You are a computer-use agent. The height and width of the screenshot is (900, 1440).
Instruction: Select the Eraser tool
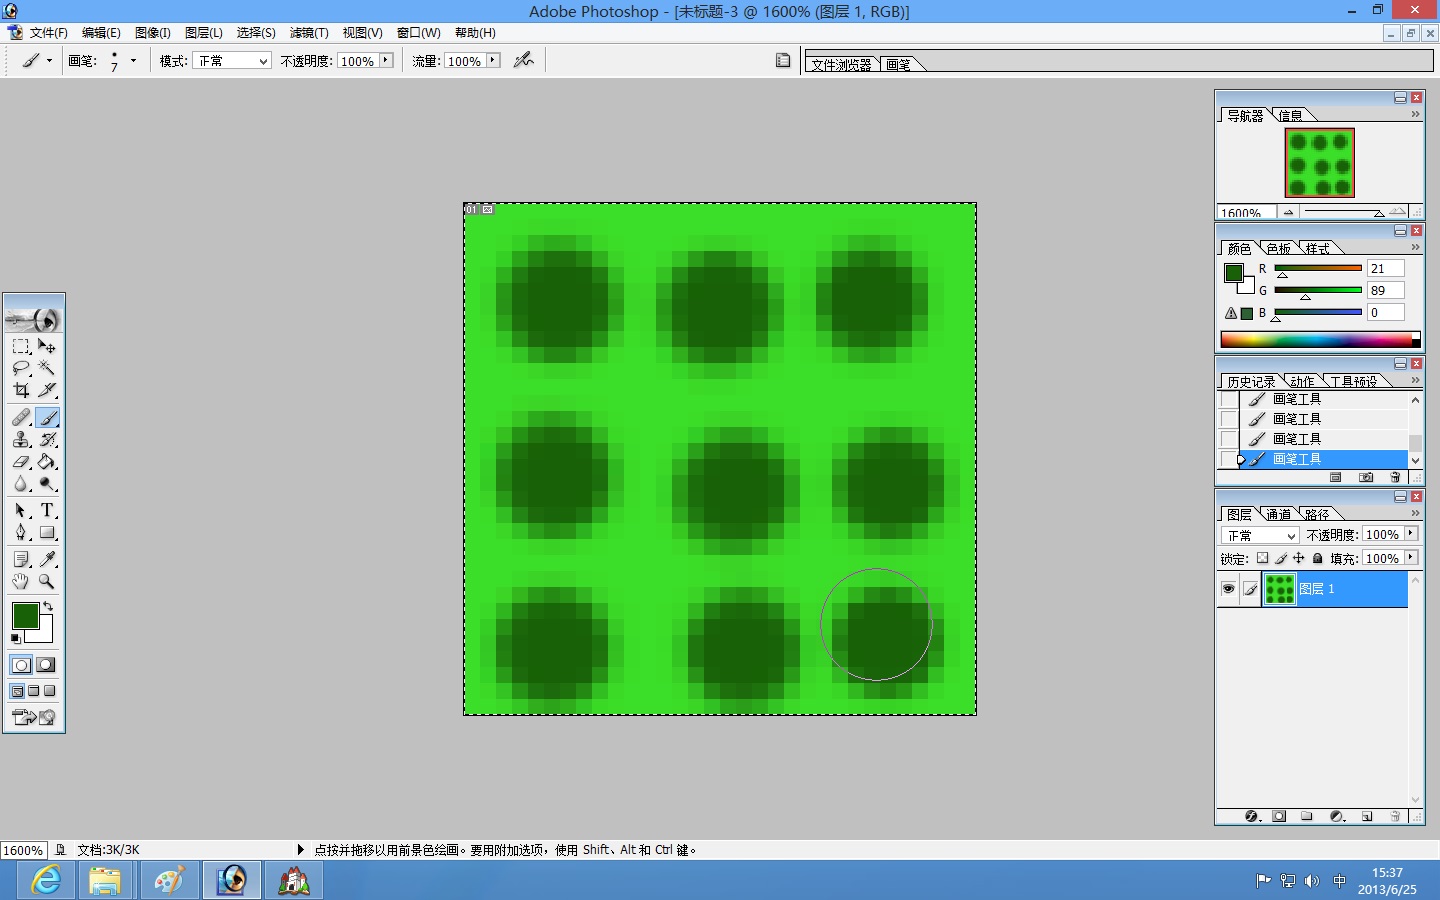pyautogui.click(x=21, y=462)
